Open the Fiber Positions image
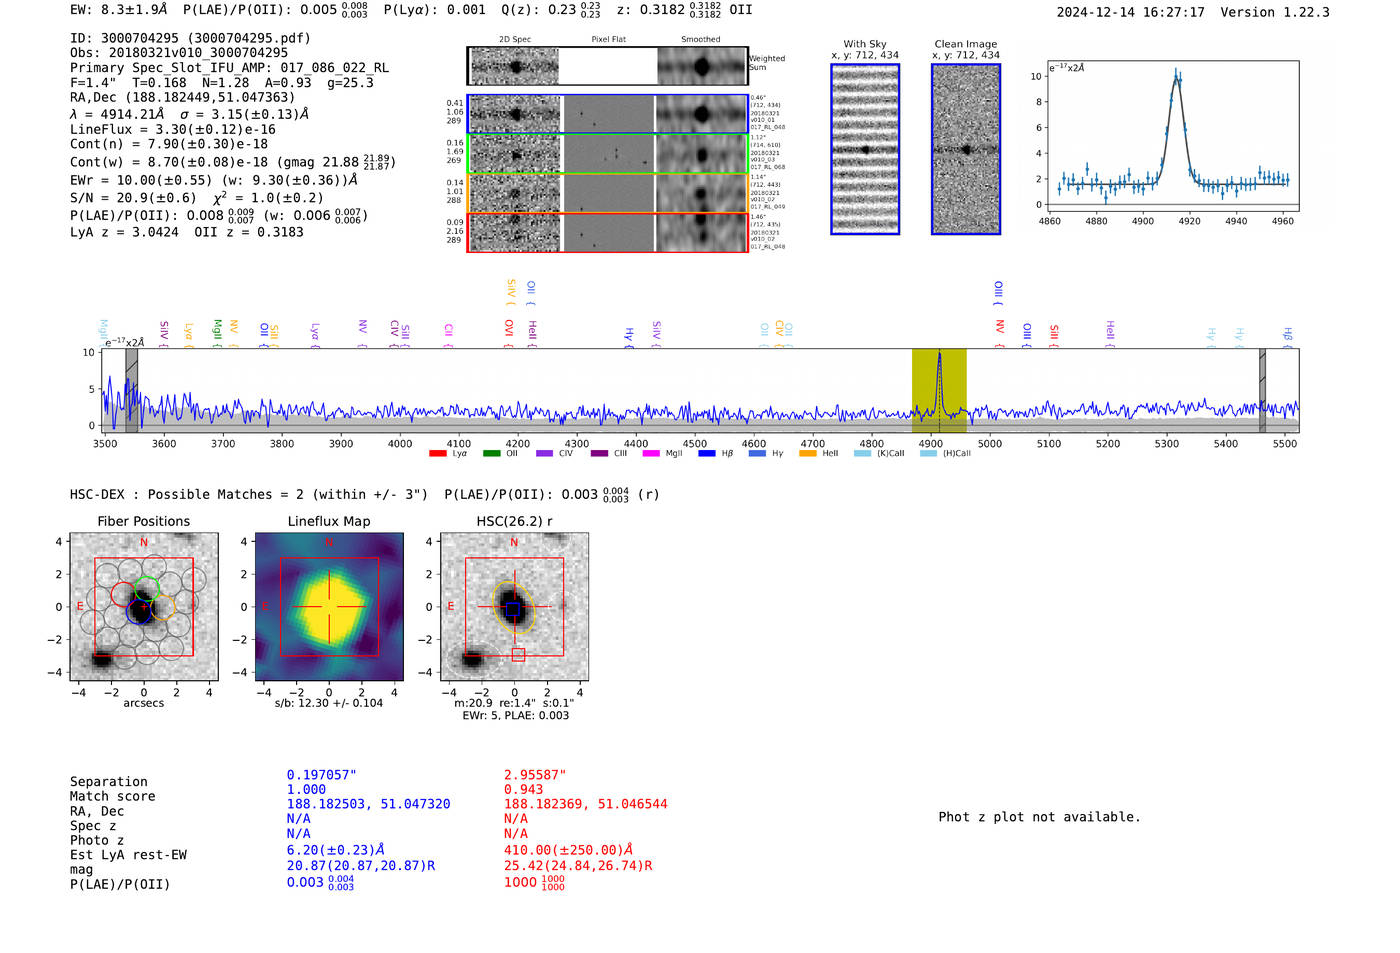Screen dimensions: 1400x953 [x=144, y=607]
